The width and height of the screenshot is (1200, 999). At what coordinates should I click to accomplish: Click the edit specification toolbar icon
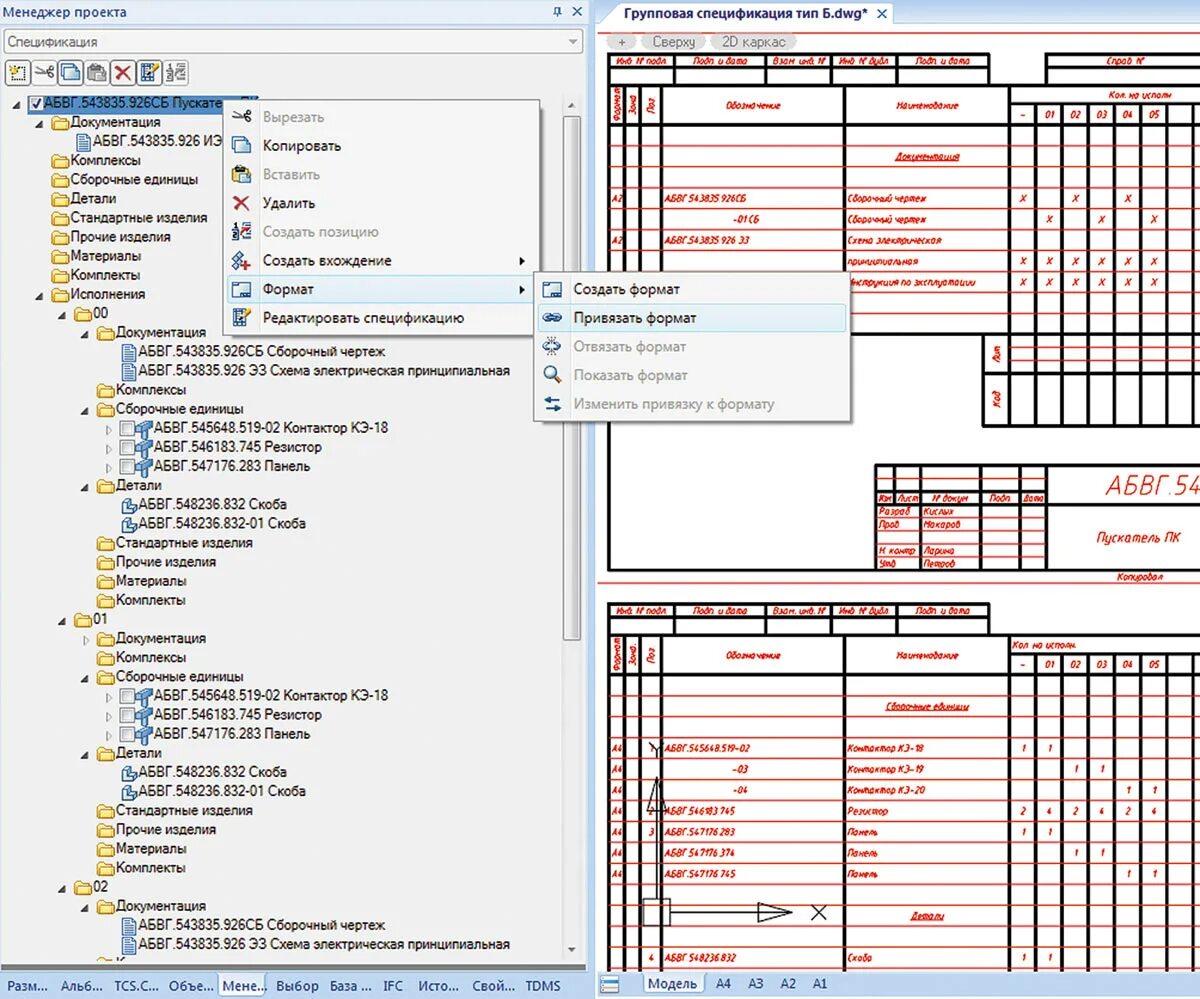[x=150, y=72]
